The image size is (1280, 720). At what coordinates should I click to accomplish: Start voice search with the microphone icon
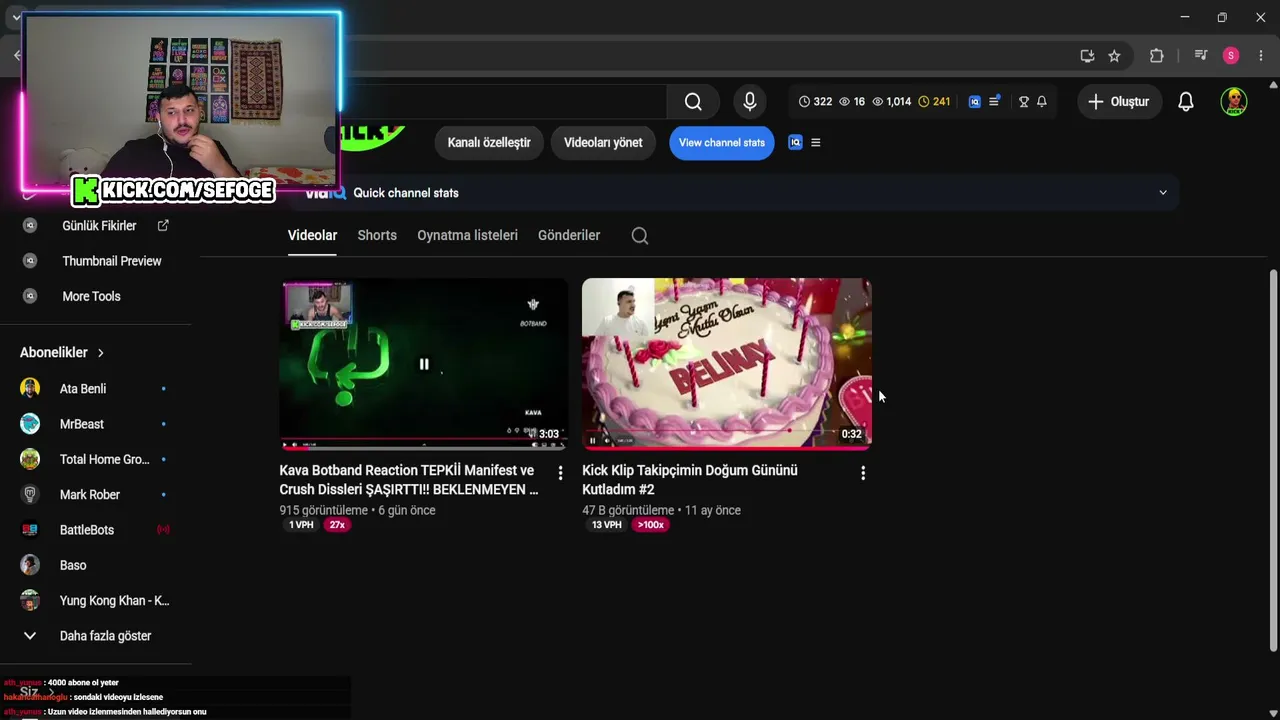pyautogui.click(x=749, y=102)
